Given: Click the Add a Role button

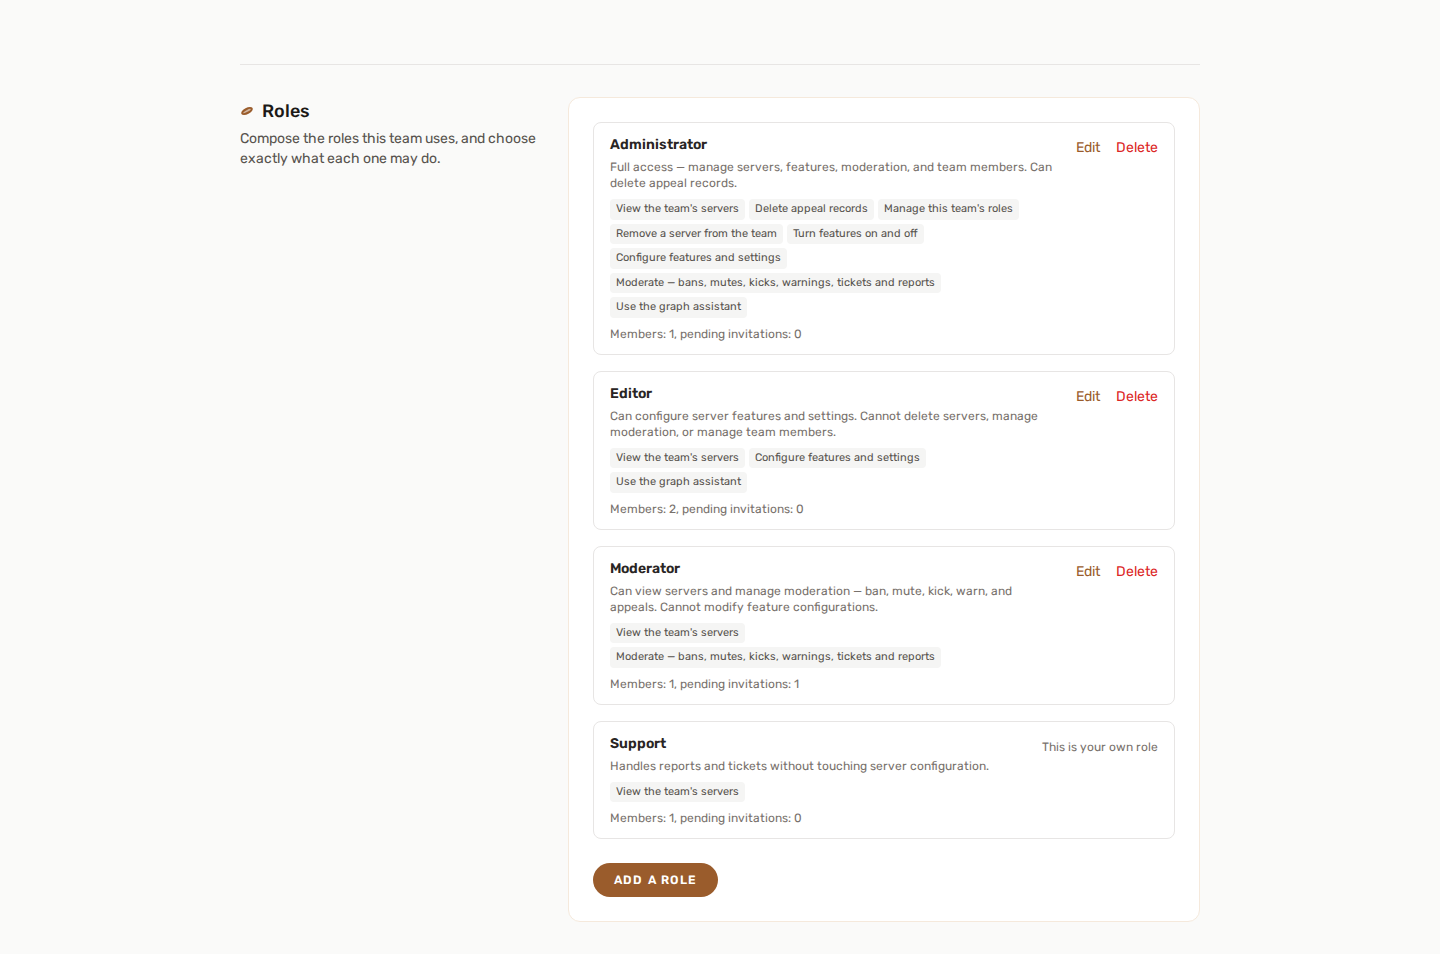Looking at the screenshot, I should (x=655, y=880).
